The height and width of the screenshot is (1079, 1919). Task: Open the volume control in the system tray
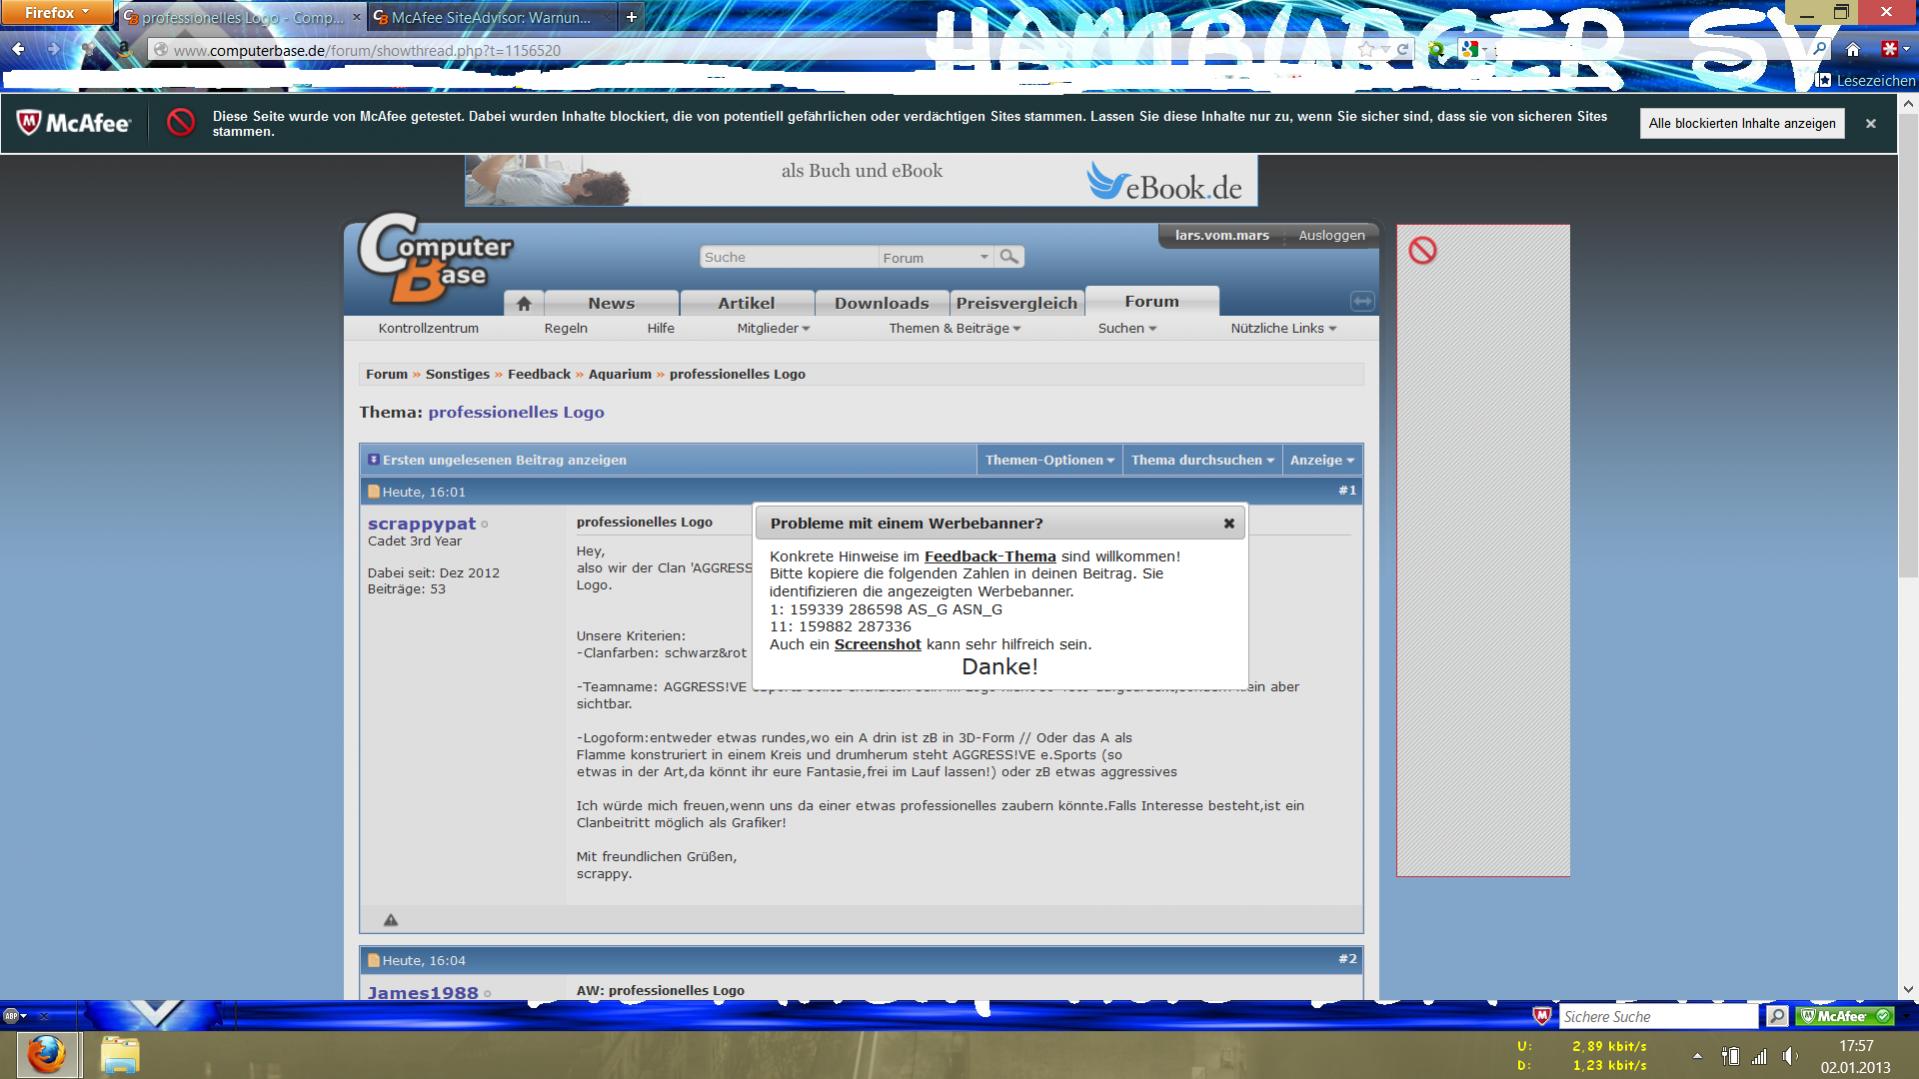[1790, 1056]
